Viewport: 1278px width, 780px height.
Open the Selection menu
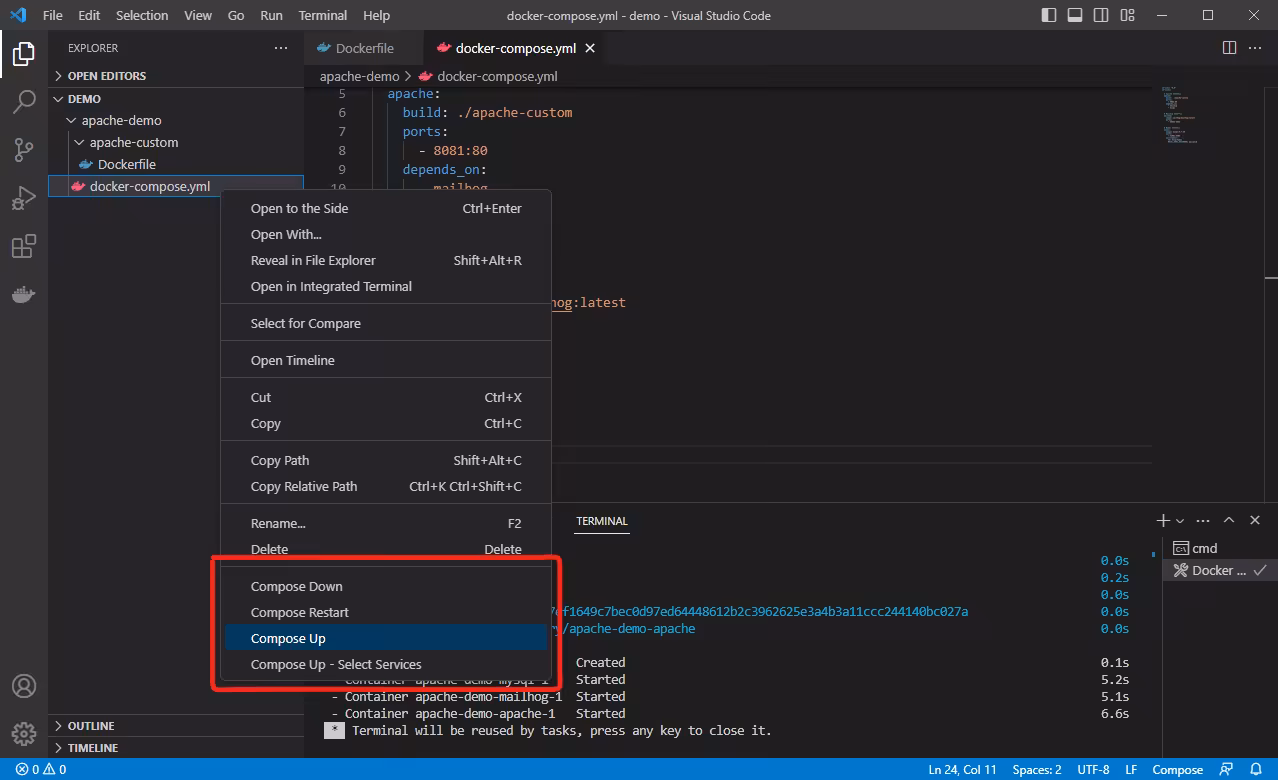click(142, 15)
